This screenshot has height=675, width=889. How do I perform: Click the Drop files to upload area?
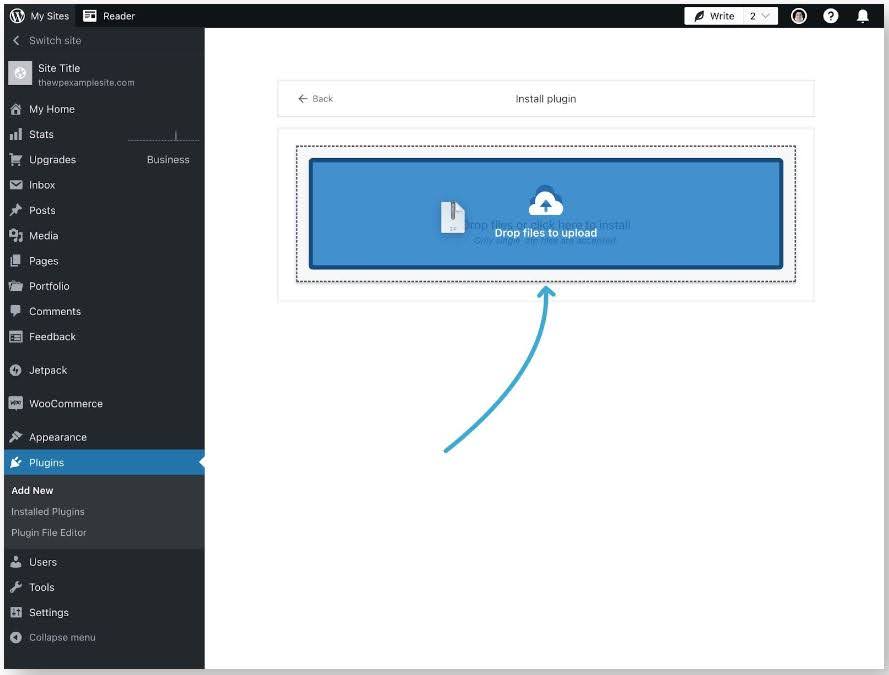[x=545, y=212]
